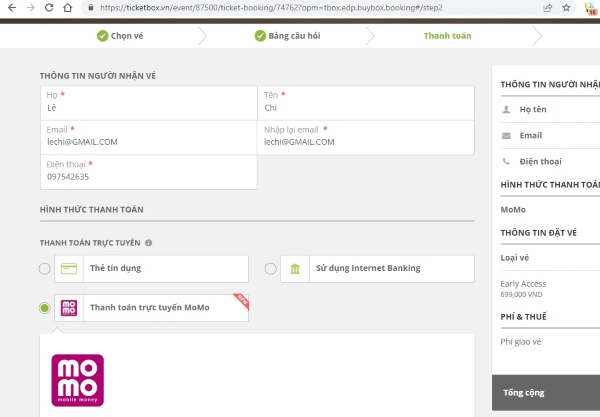Select the MoMo payment radio button
Screen dimensions: 600x417
(44, 308)
